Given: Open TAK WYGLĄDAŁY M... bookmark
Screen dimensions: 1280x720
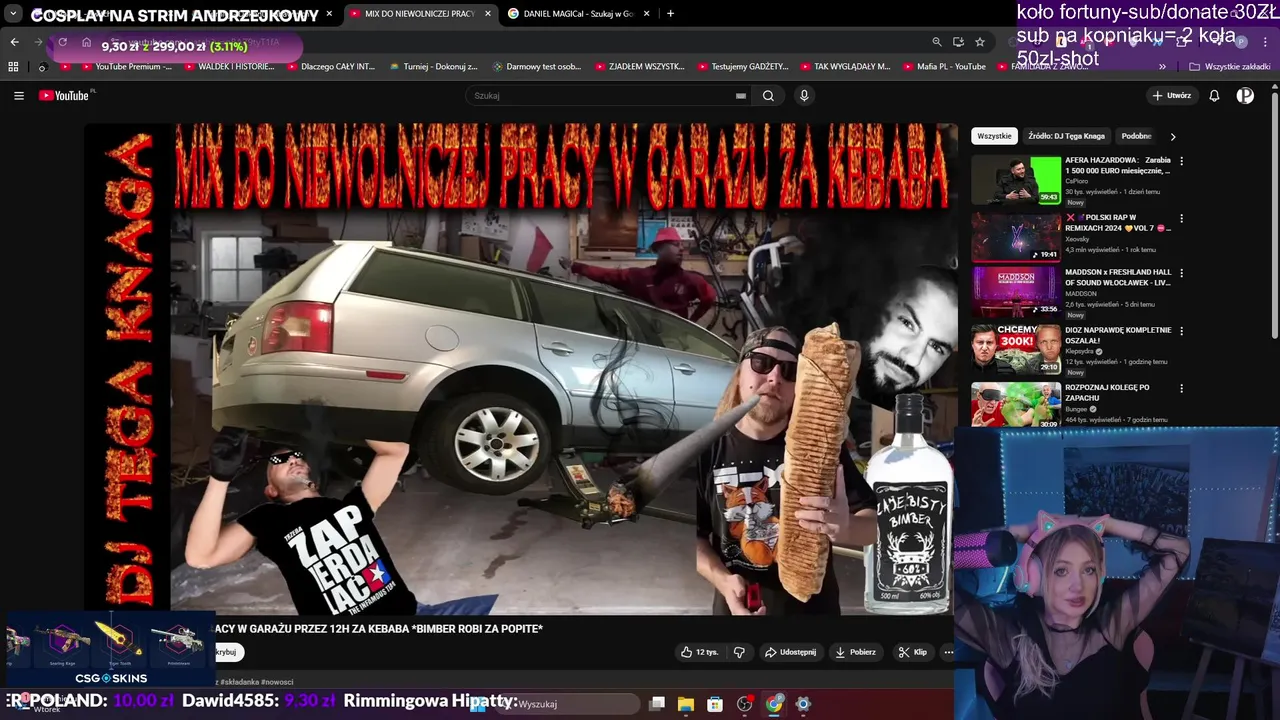Looking at the screenshot, I should pos(844,67).
